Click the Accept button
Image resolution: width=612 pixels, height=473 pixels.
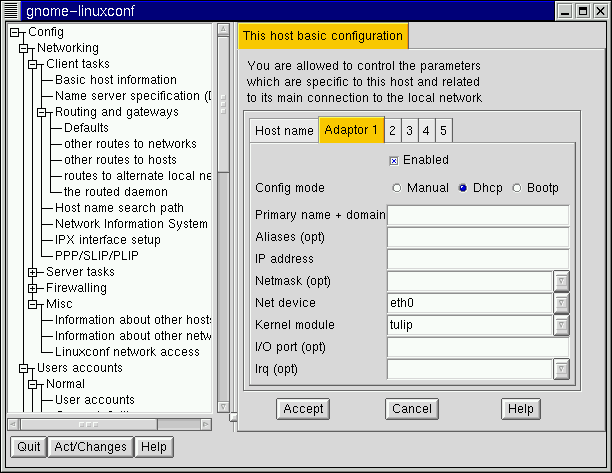click(303, 408)
